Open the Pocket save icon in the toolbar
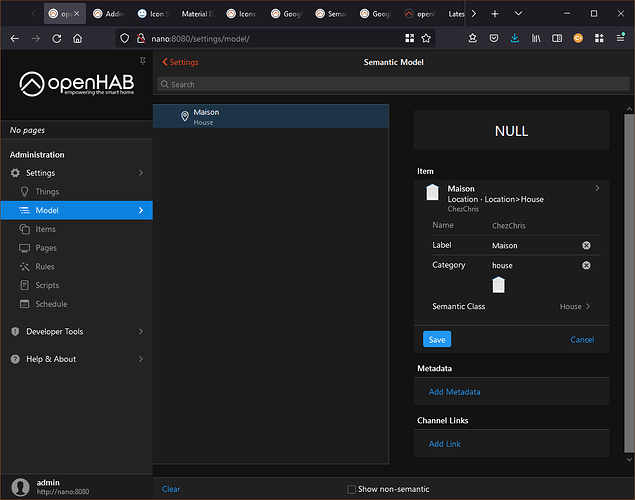635x500 pixels. pos(494,38)
